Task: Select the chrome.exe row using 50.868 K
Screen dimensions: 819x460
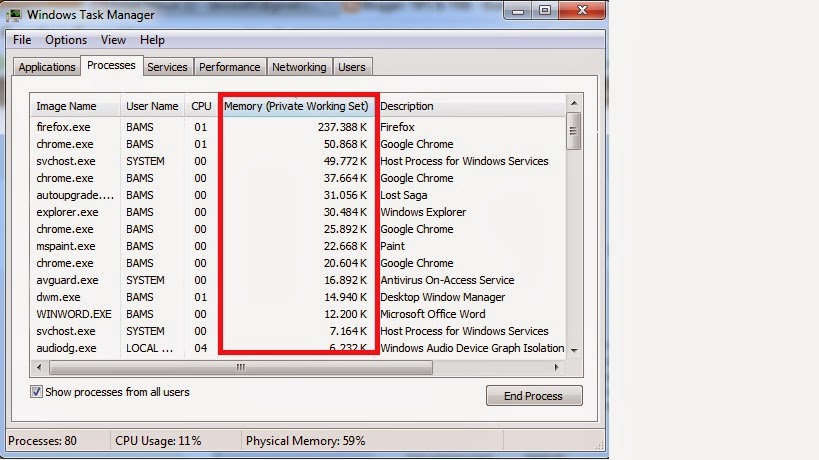Action: 298,144
